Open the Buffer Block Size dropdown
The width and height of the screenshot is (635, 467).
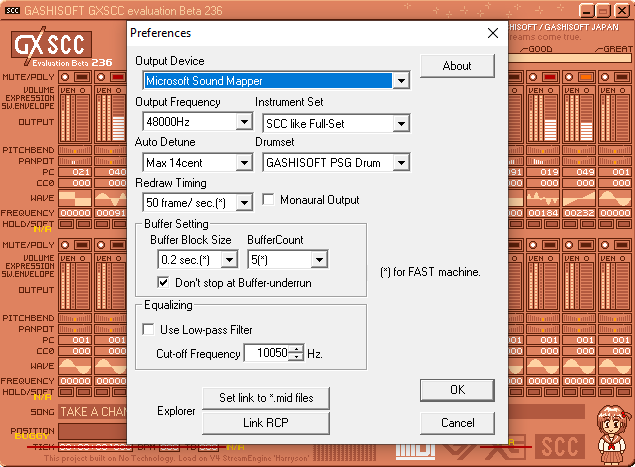click(x=229, y=260)
